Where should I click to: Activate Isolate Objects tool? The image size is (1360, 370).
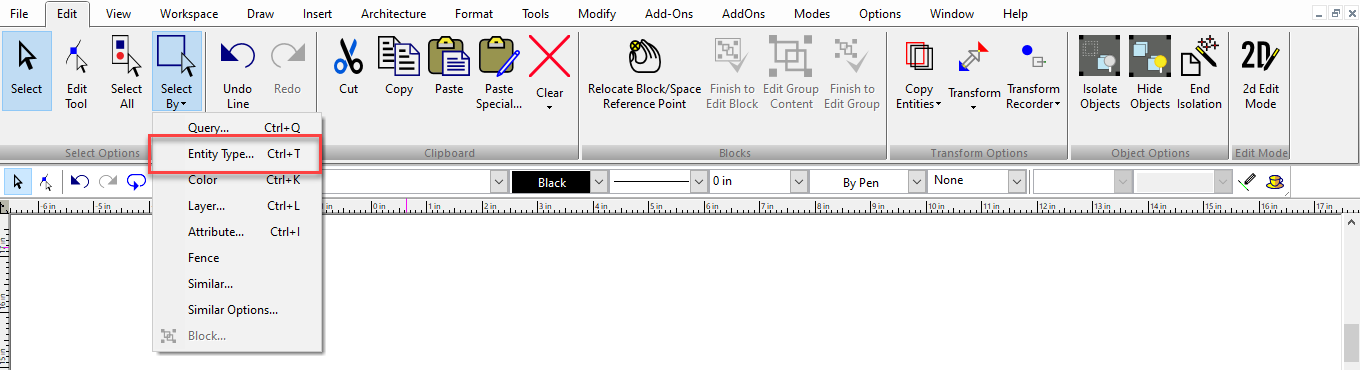1100,72
